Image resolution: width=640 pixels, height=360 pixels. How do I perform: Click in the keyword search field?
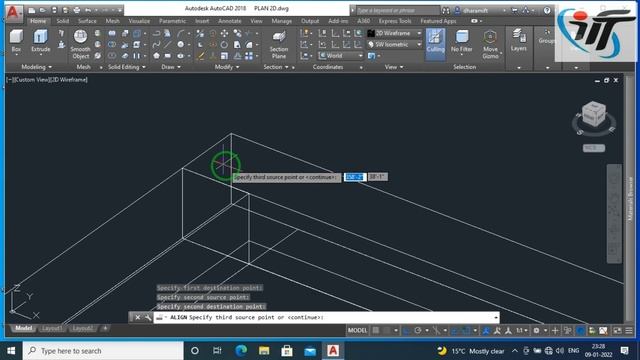[398, 11]
